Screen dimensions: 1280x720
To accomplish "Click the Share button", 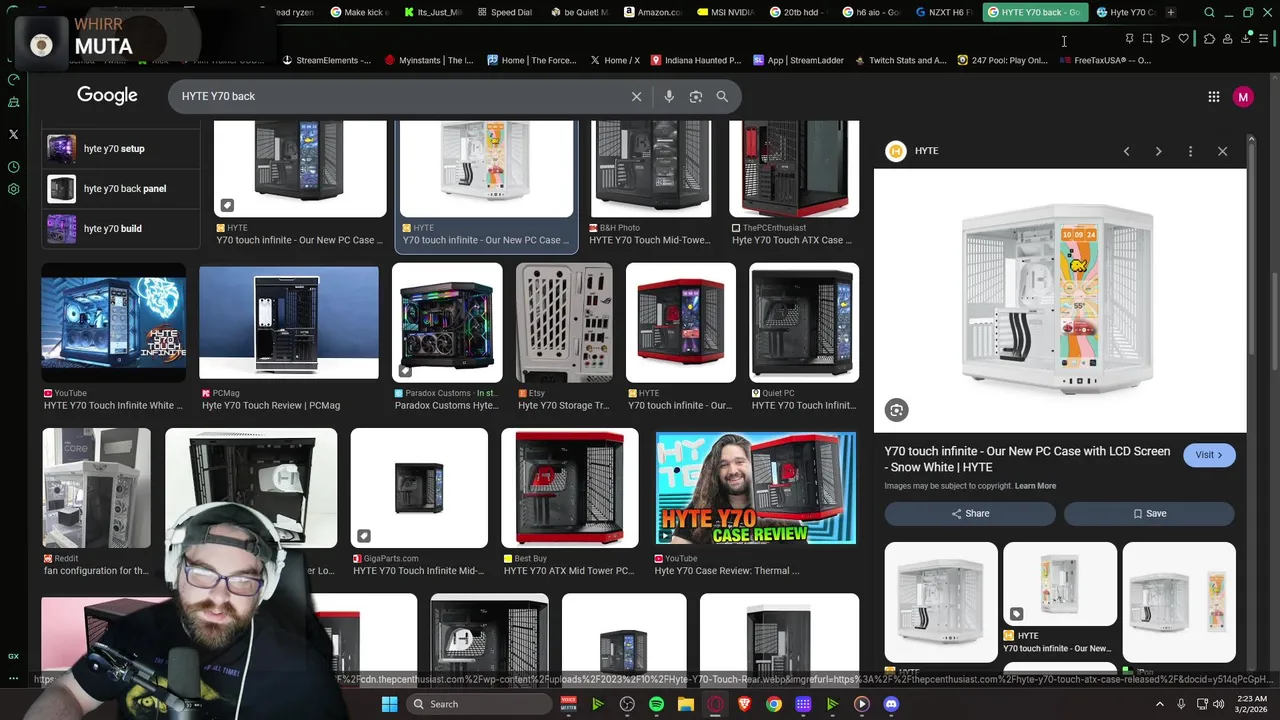I will [x=970, y=513].
